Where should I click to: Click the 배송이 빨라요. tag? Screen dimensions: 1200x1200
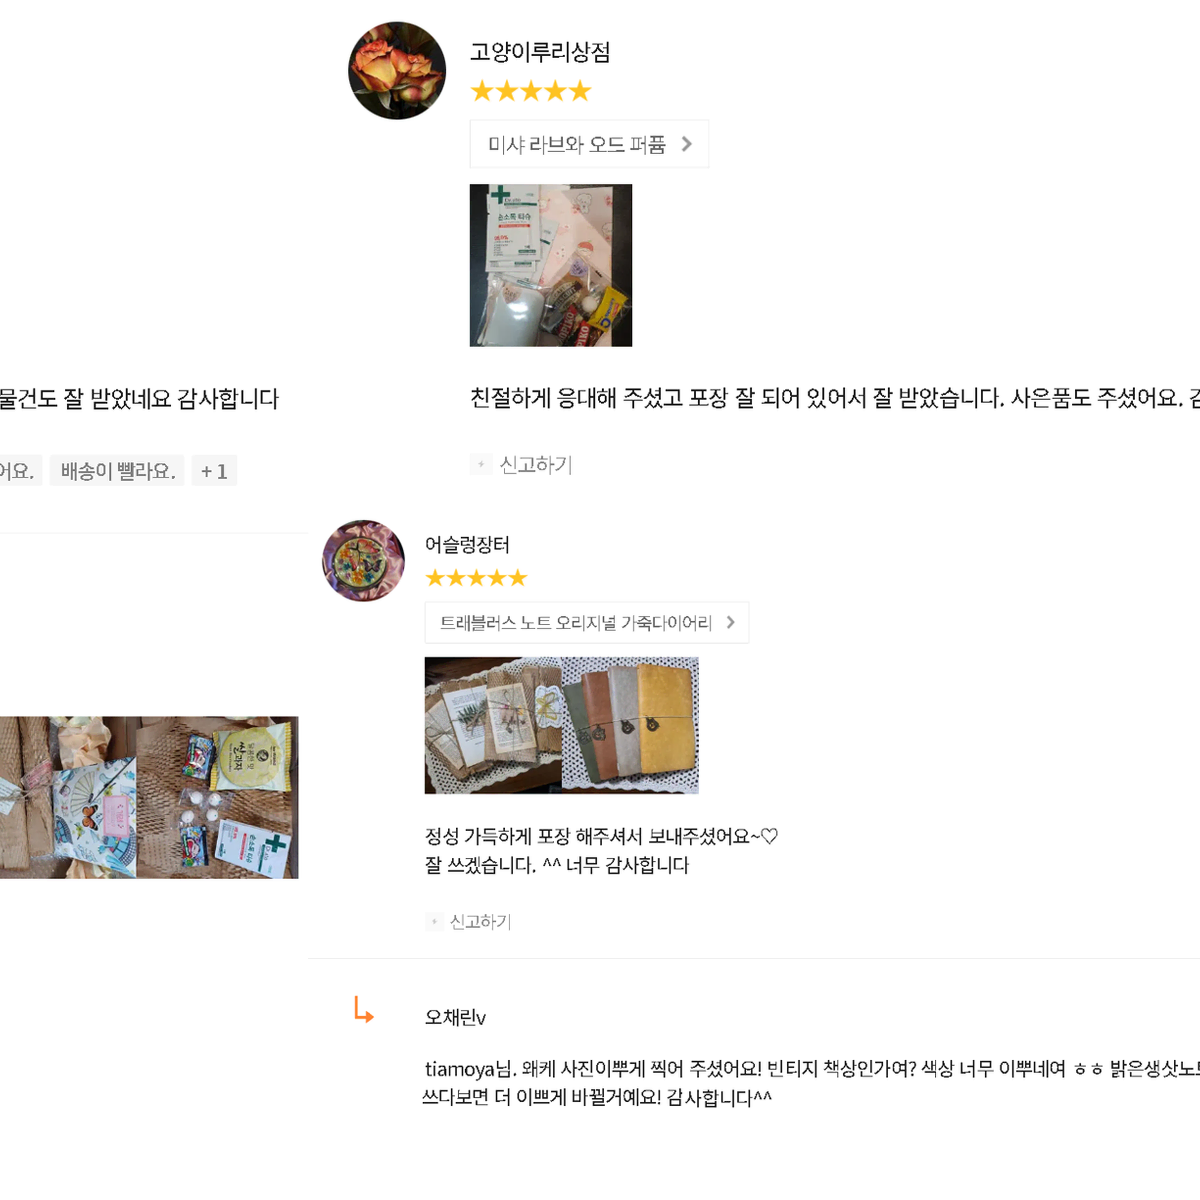[x=118, y=471]
